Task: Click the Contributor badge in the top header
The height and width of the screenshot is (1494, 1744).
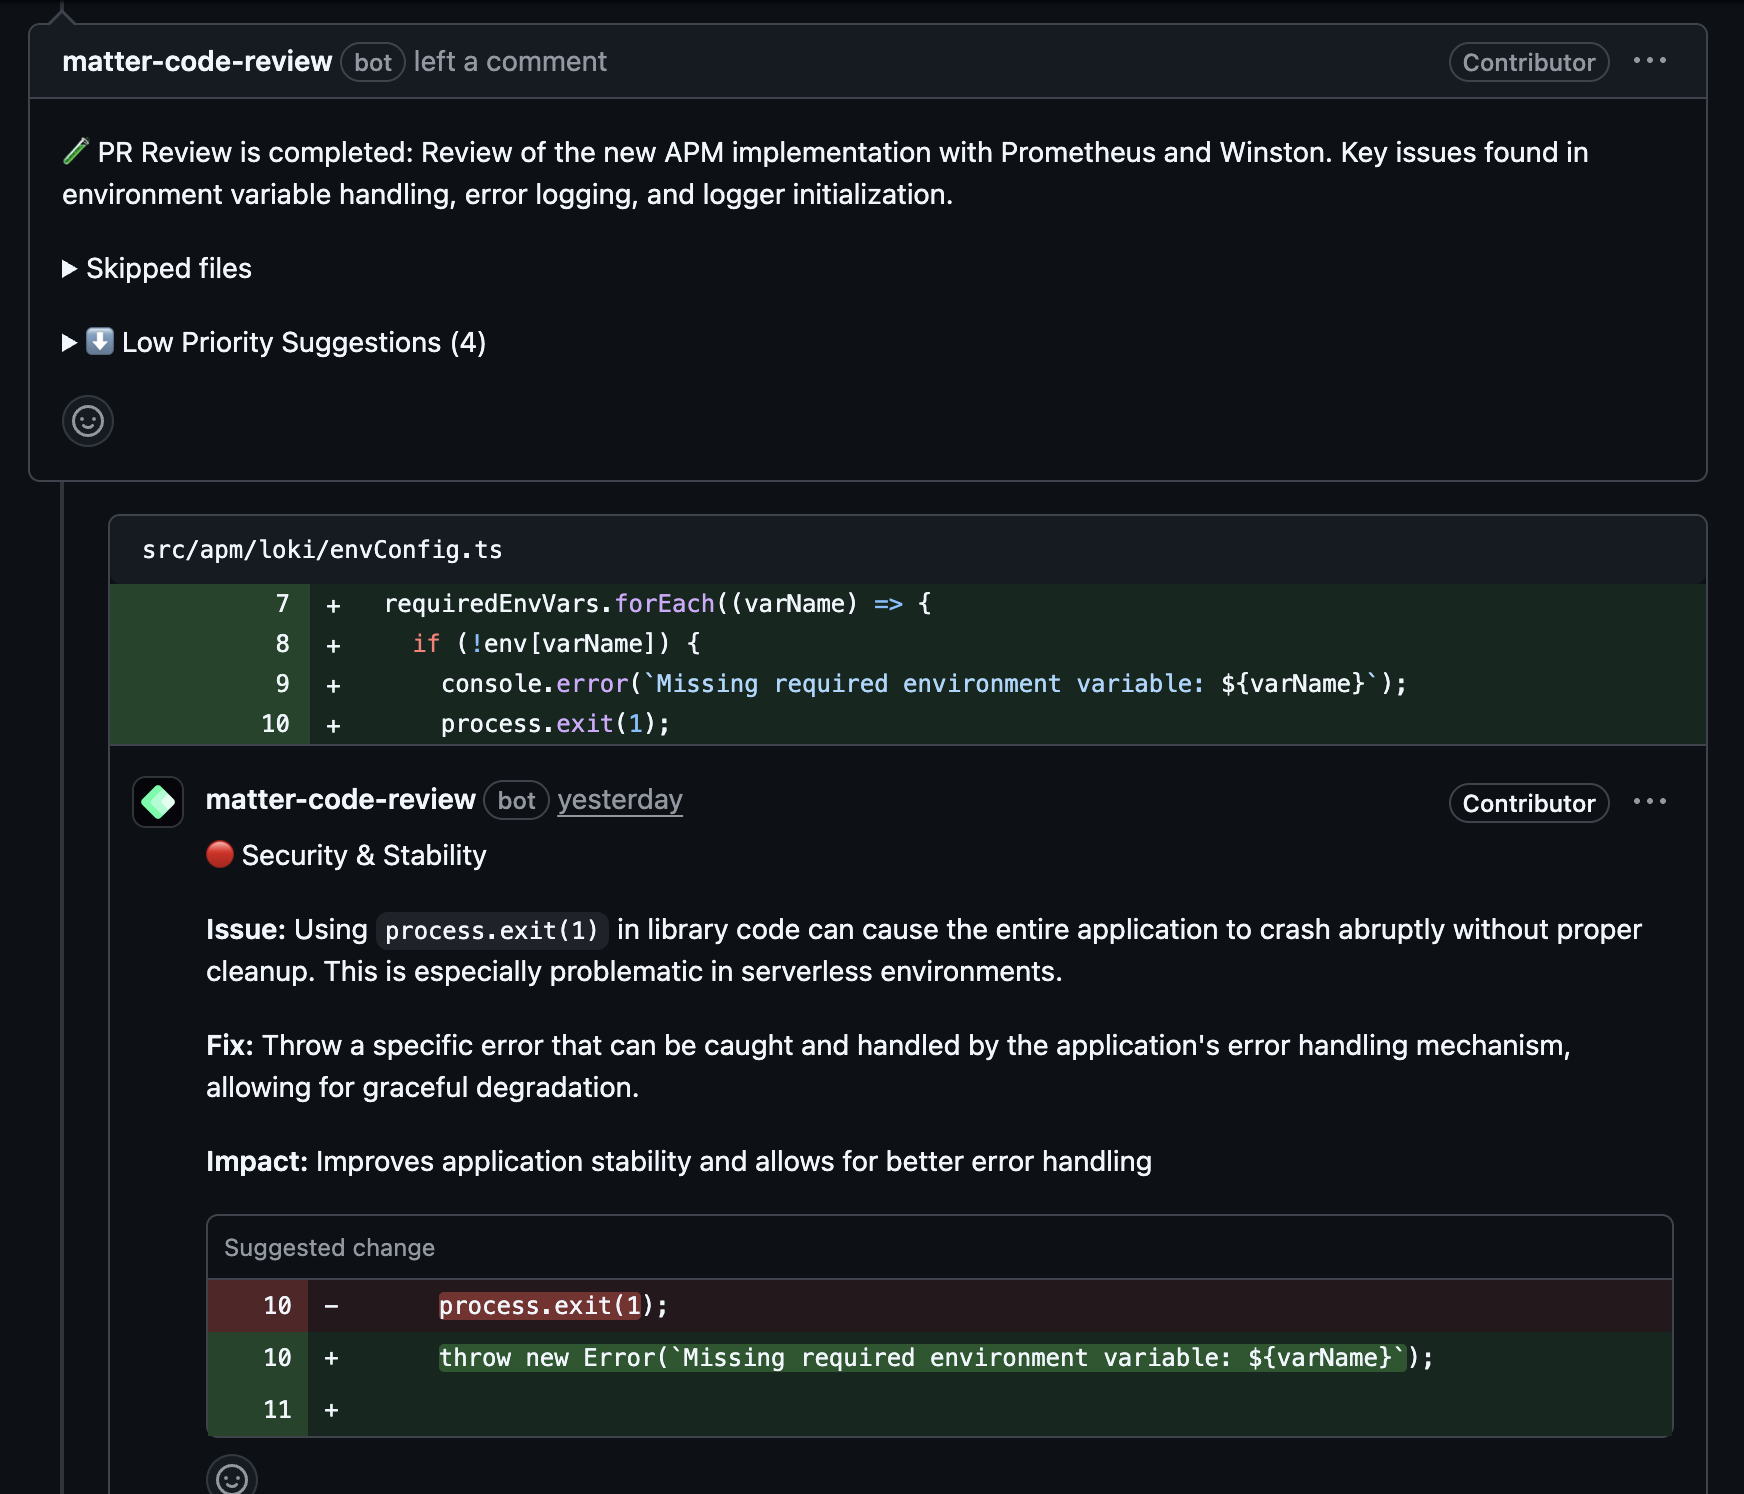Action: (1528, 62)
